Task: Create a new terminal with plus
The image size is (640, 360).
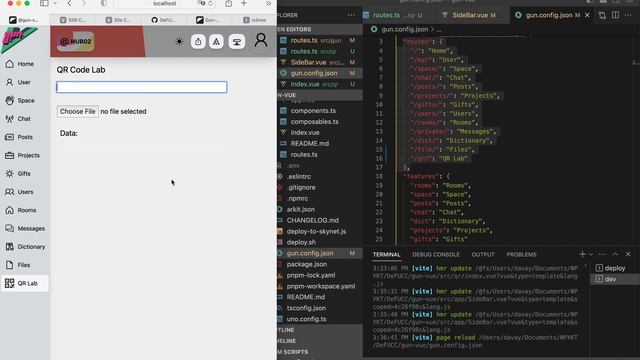Action: (x=582, y=254)
